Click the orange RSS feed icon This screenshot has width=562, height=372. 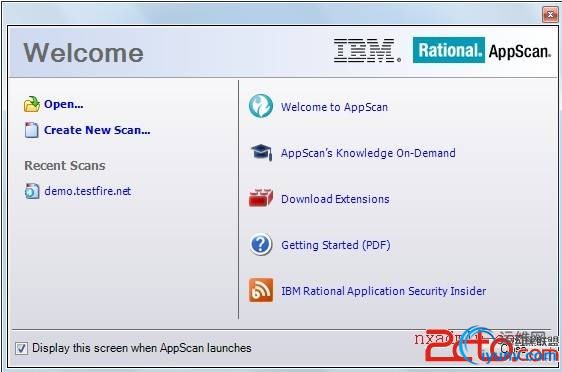pos(261,290)
